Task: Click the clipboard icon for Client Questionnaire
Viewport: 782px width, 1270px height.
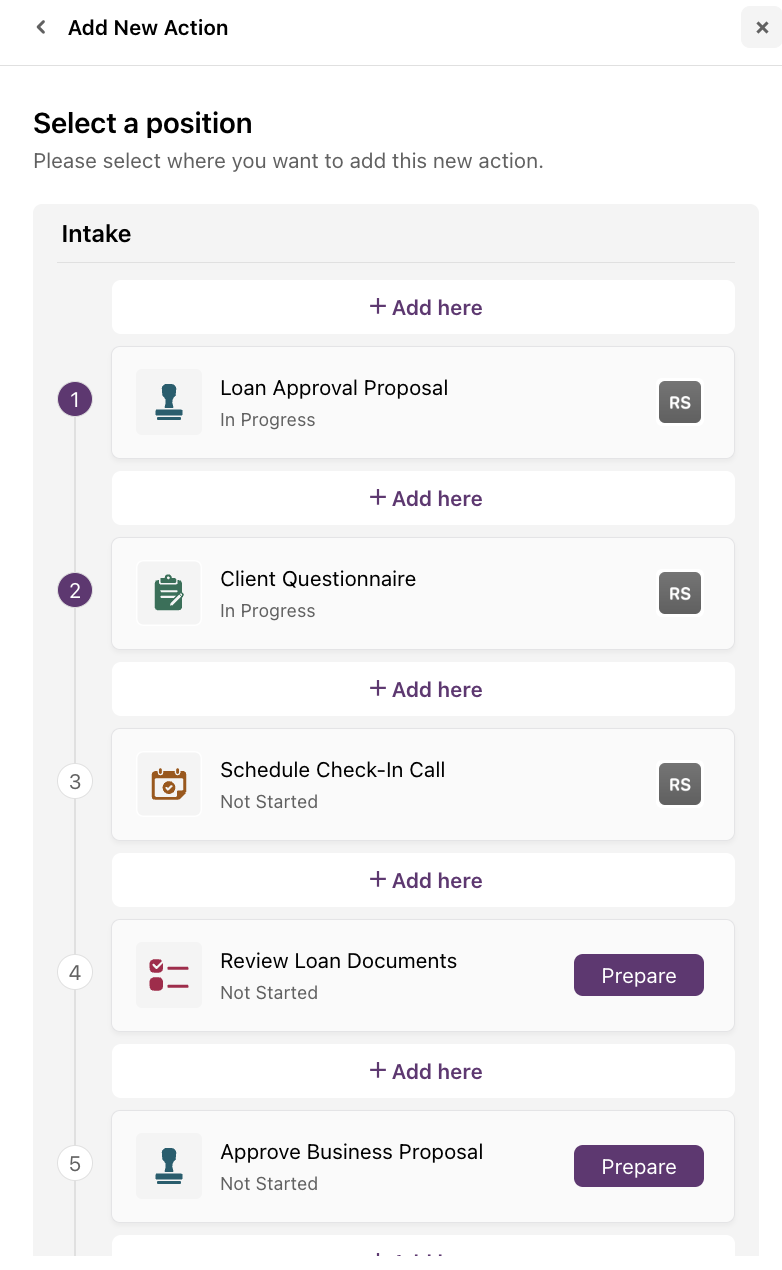Action: [x=169, y=593]
